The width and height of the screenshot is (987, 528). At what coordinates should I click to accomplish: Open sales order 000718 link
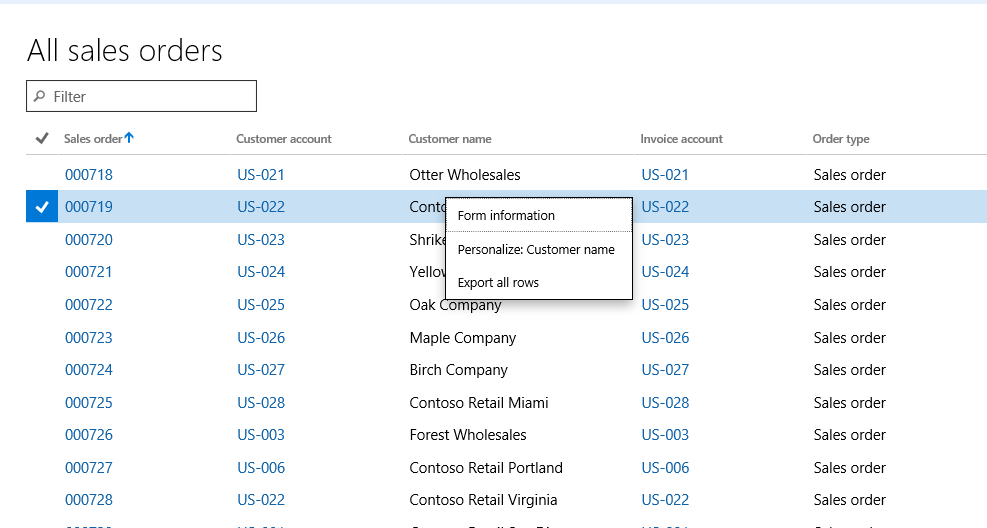coord(89,175)
